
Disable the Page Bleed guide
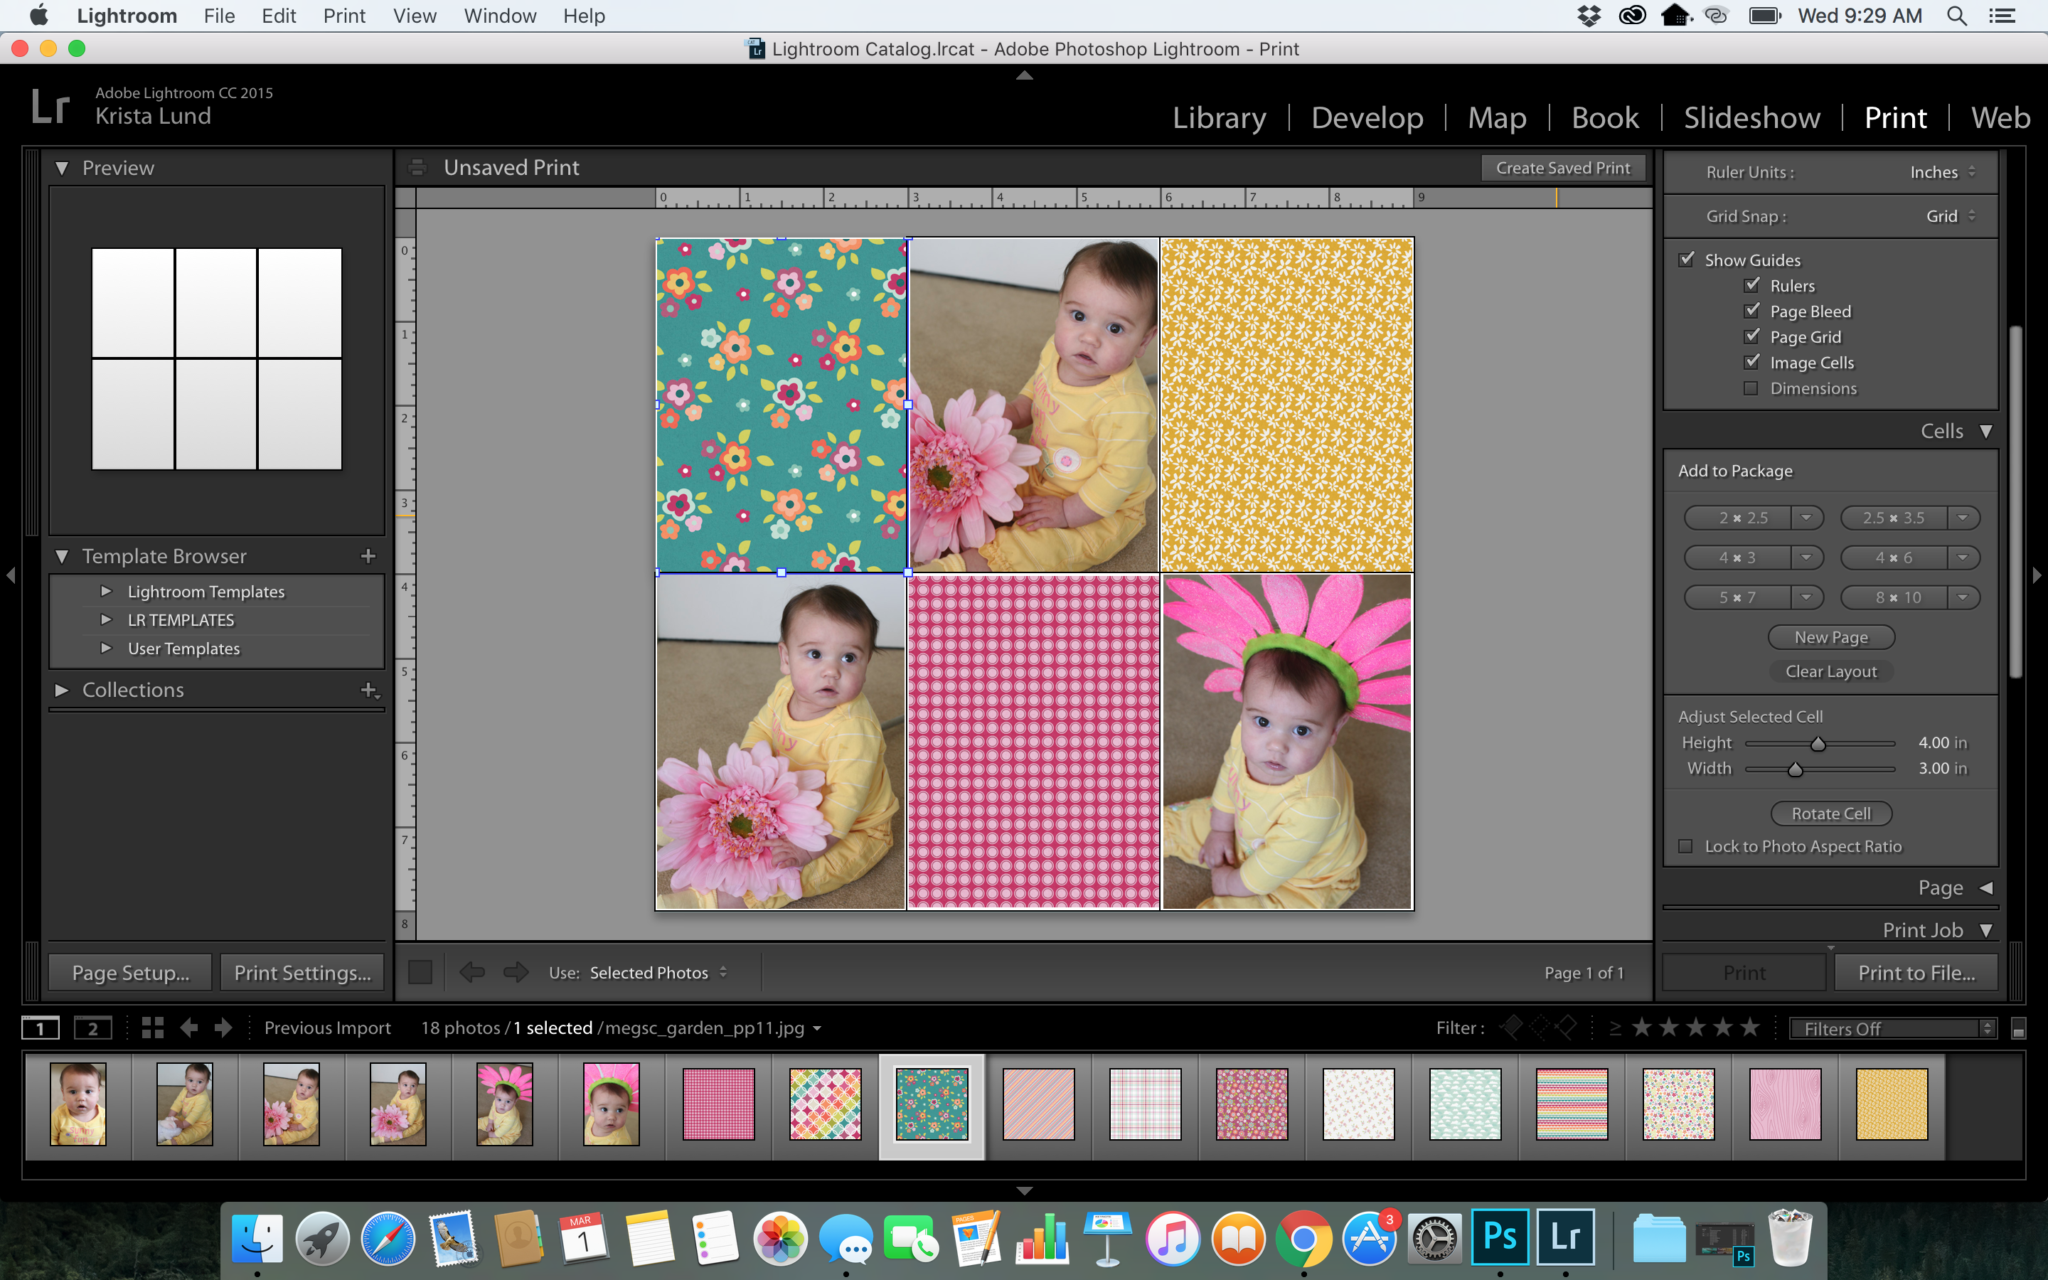coord(1752,311)
